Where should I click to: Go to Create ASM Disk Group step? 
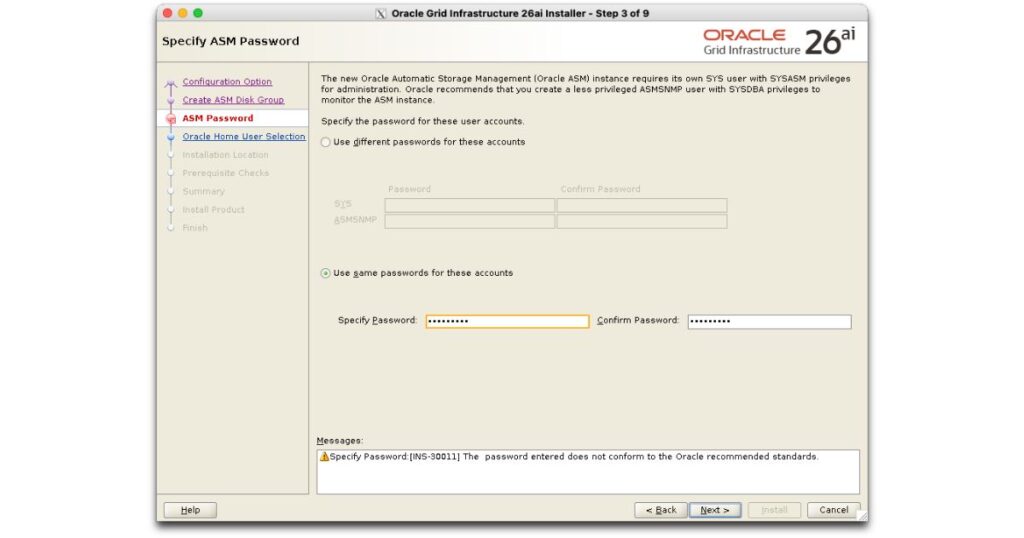coord(233,100)
